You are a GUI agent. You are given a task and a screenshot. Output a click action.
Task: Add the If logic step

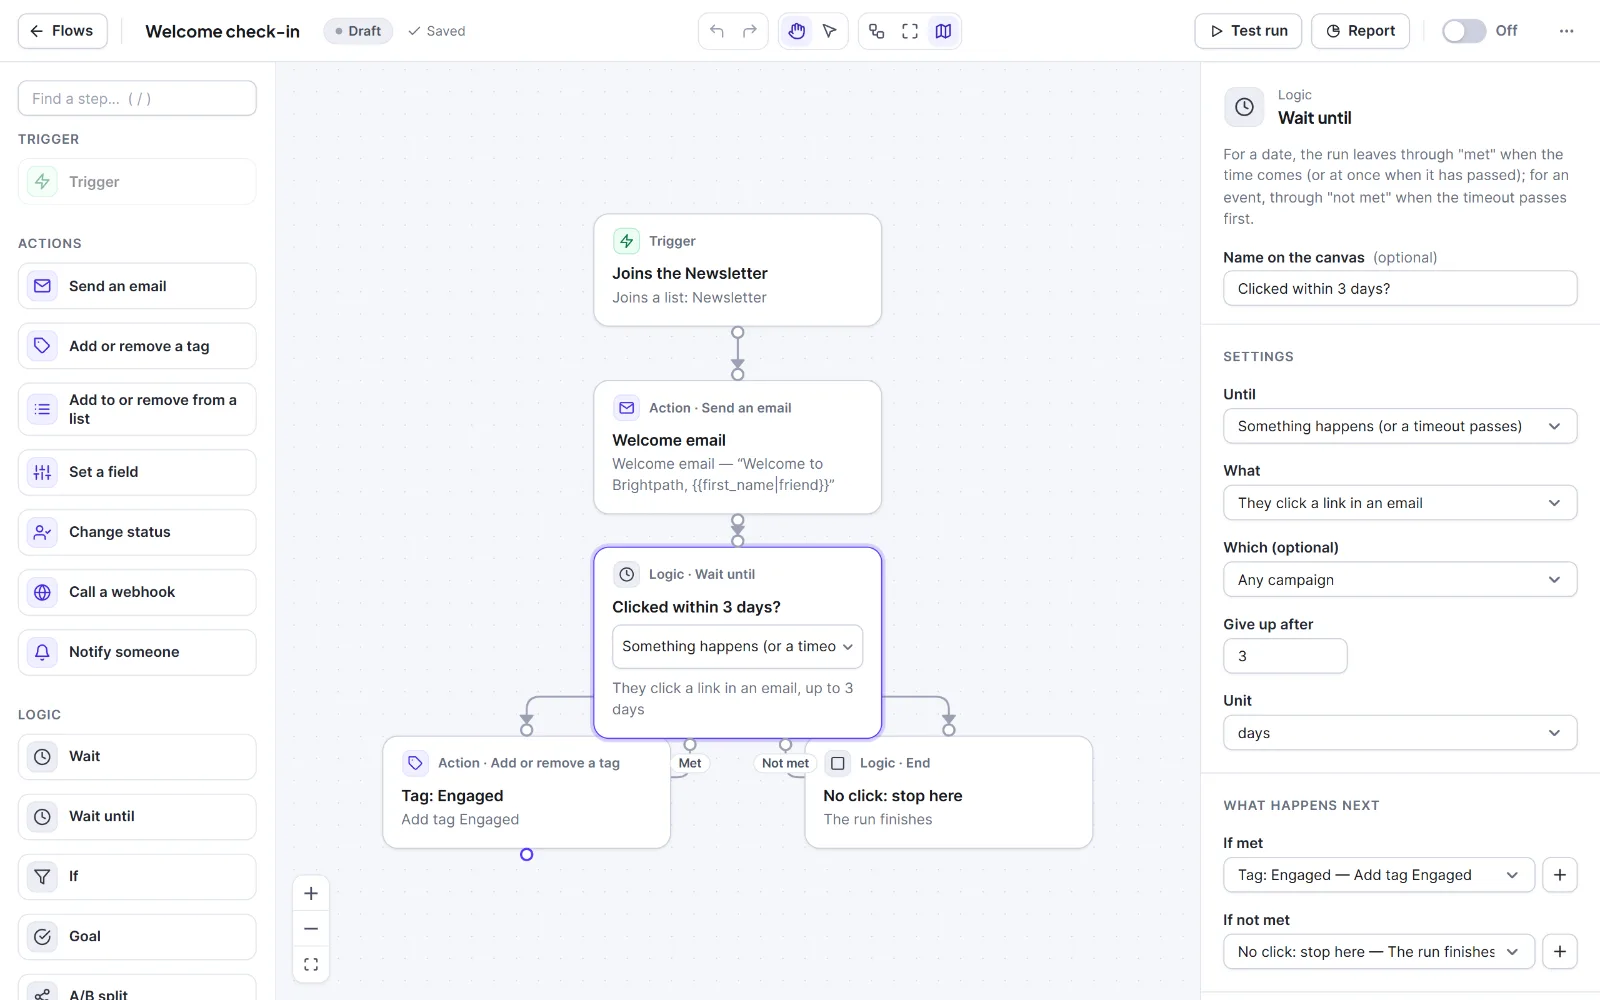point(137,877)
